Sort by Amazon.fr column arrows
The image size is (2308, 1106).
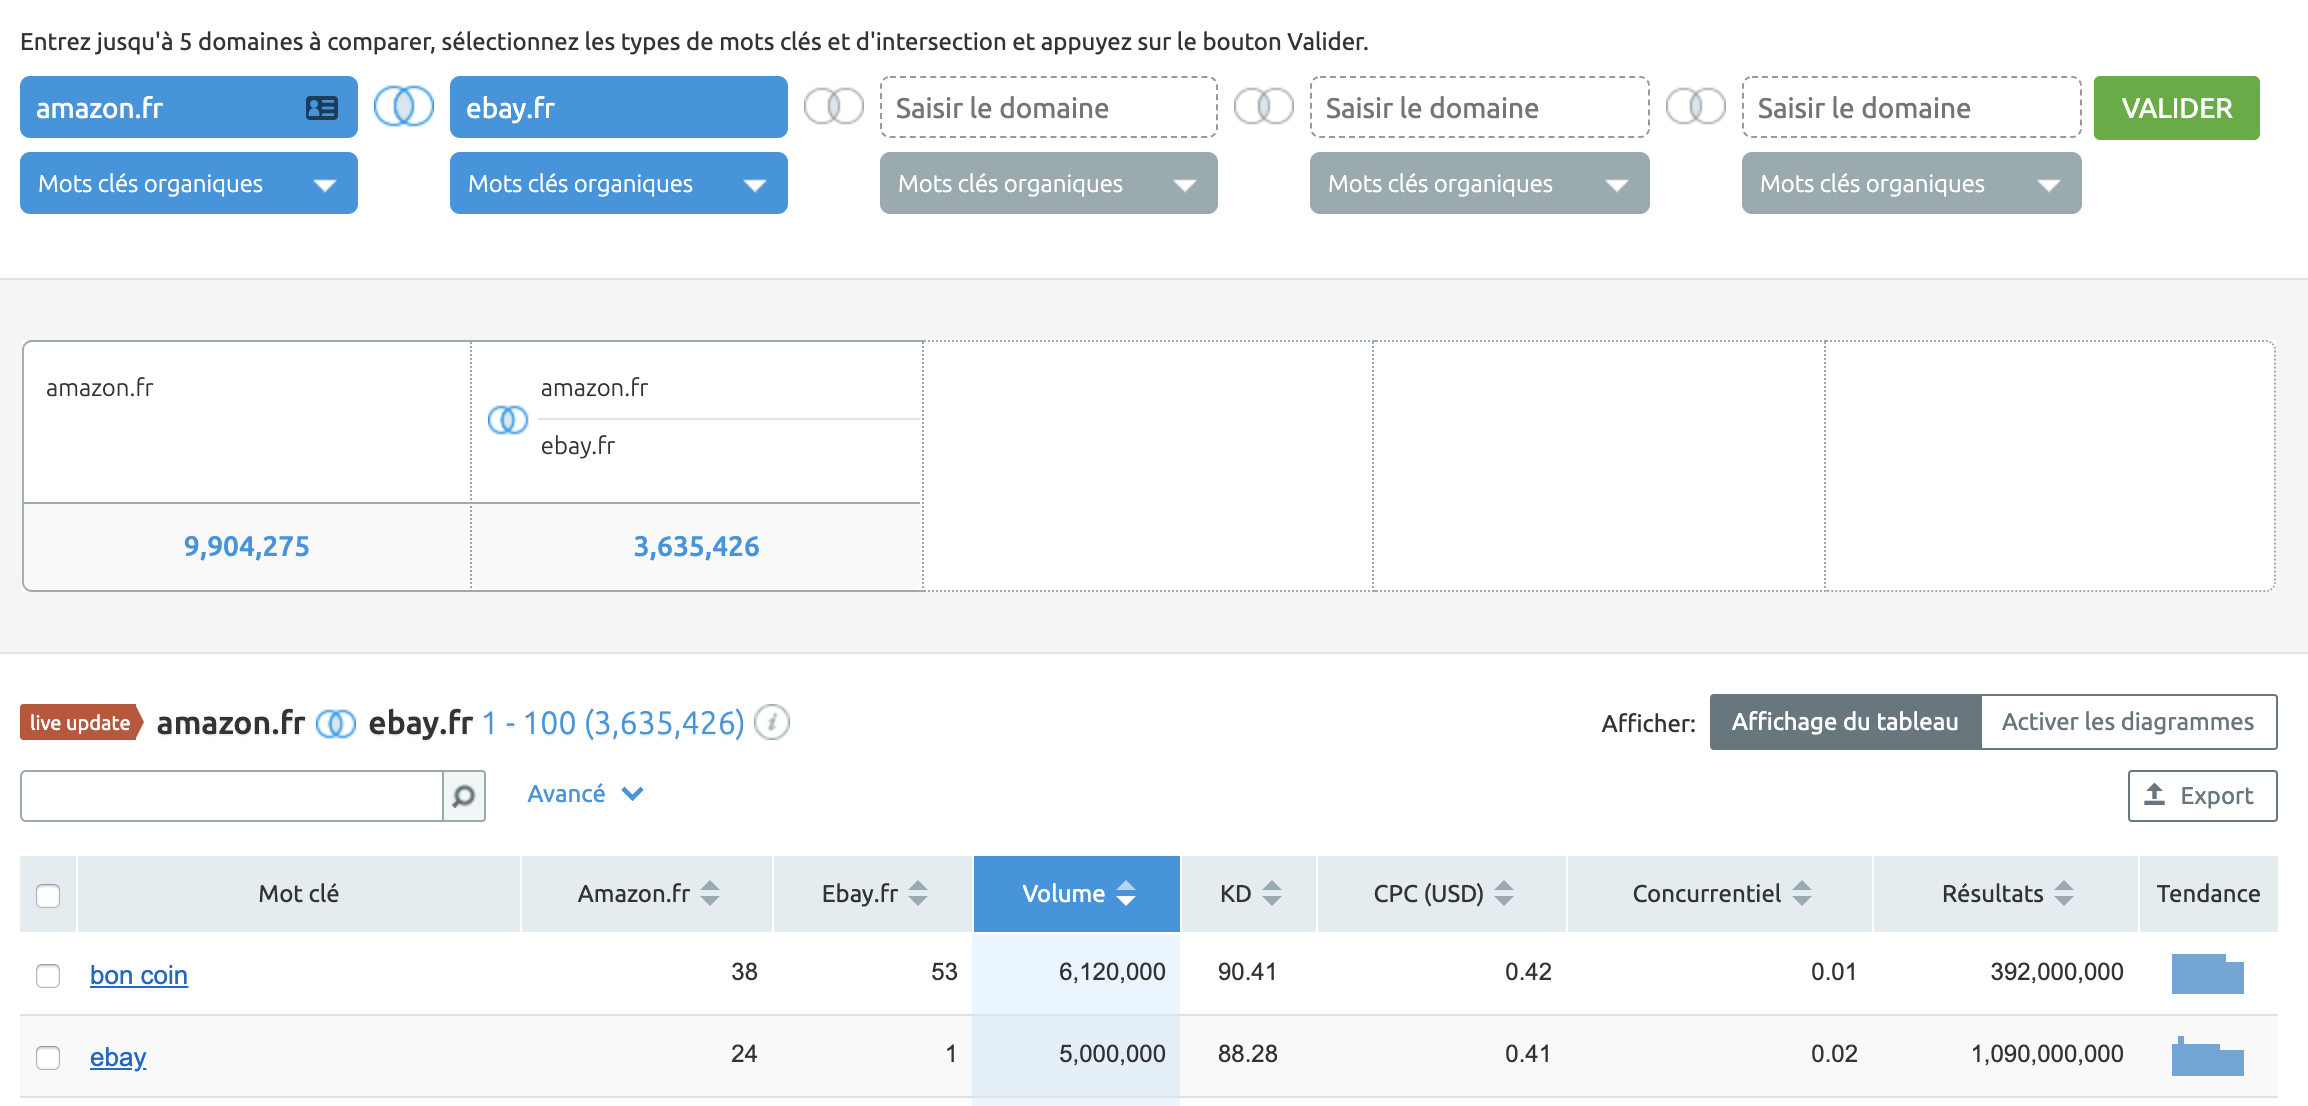710,893
